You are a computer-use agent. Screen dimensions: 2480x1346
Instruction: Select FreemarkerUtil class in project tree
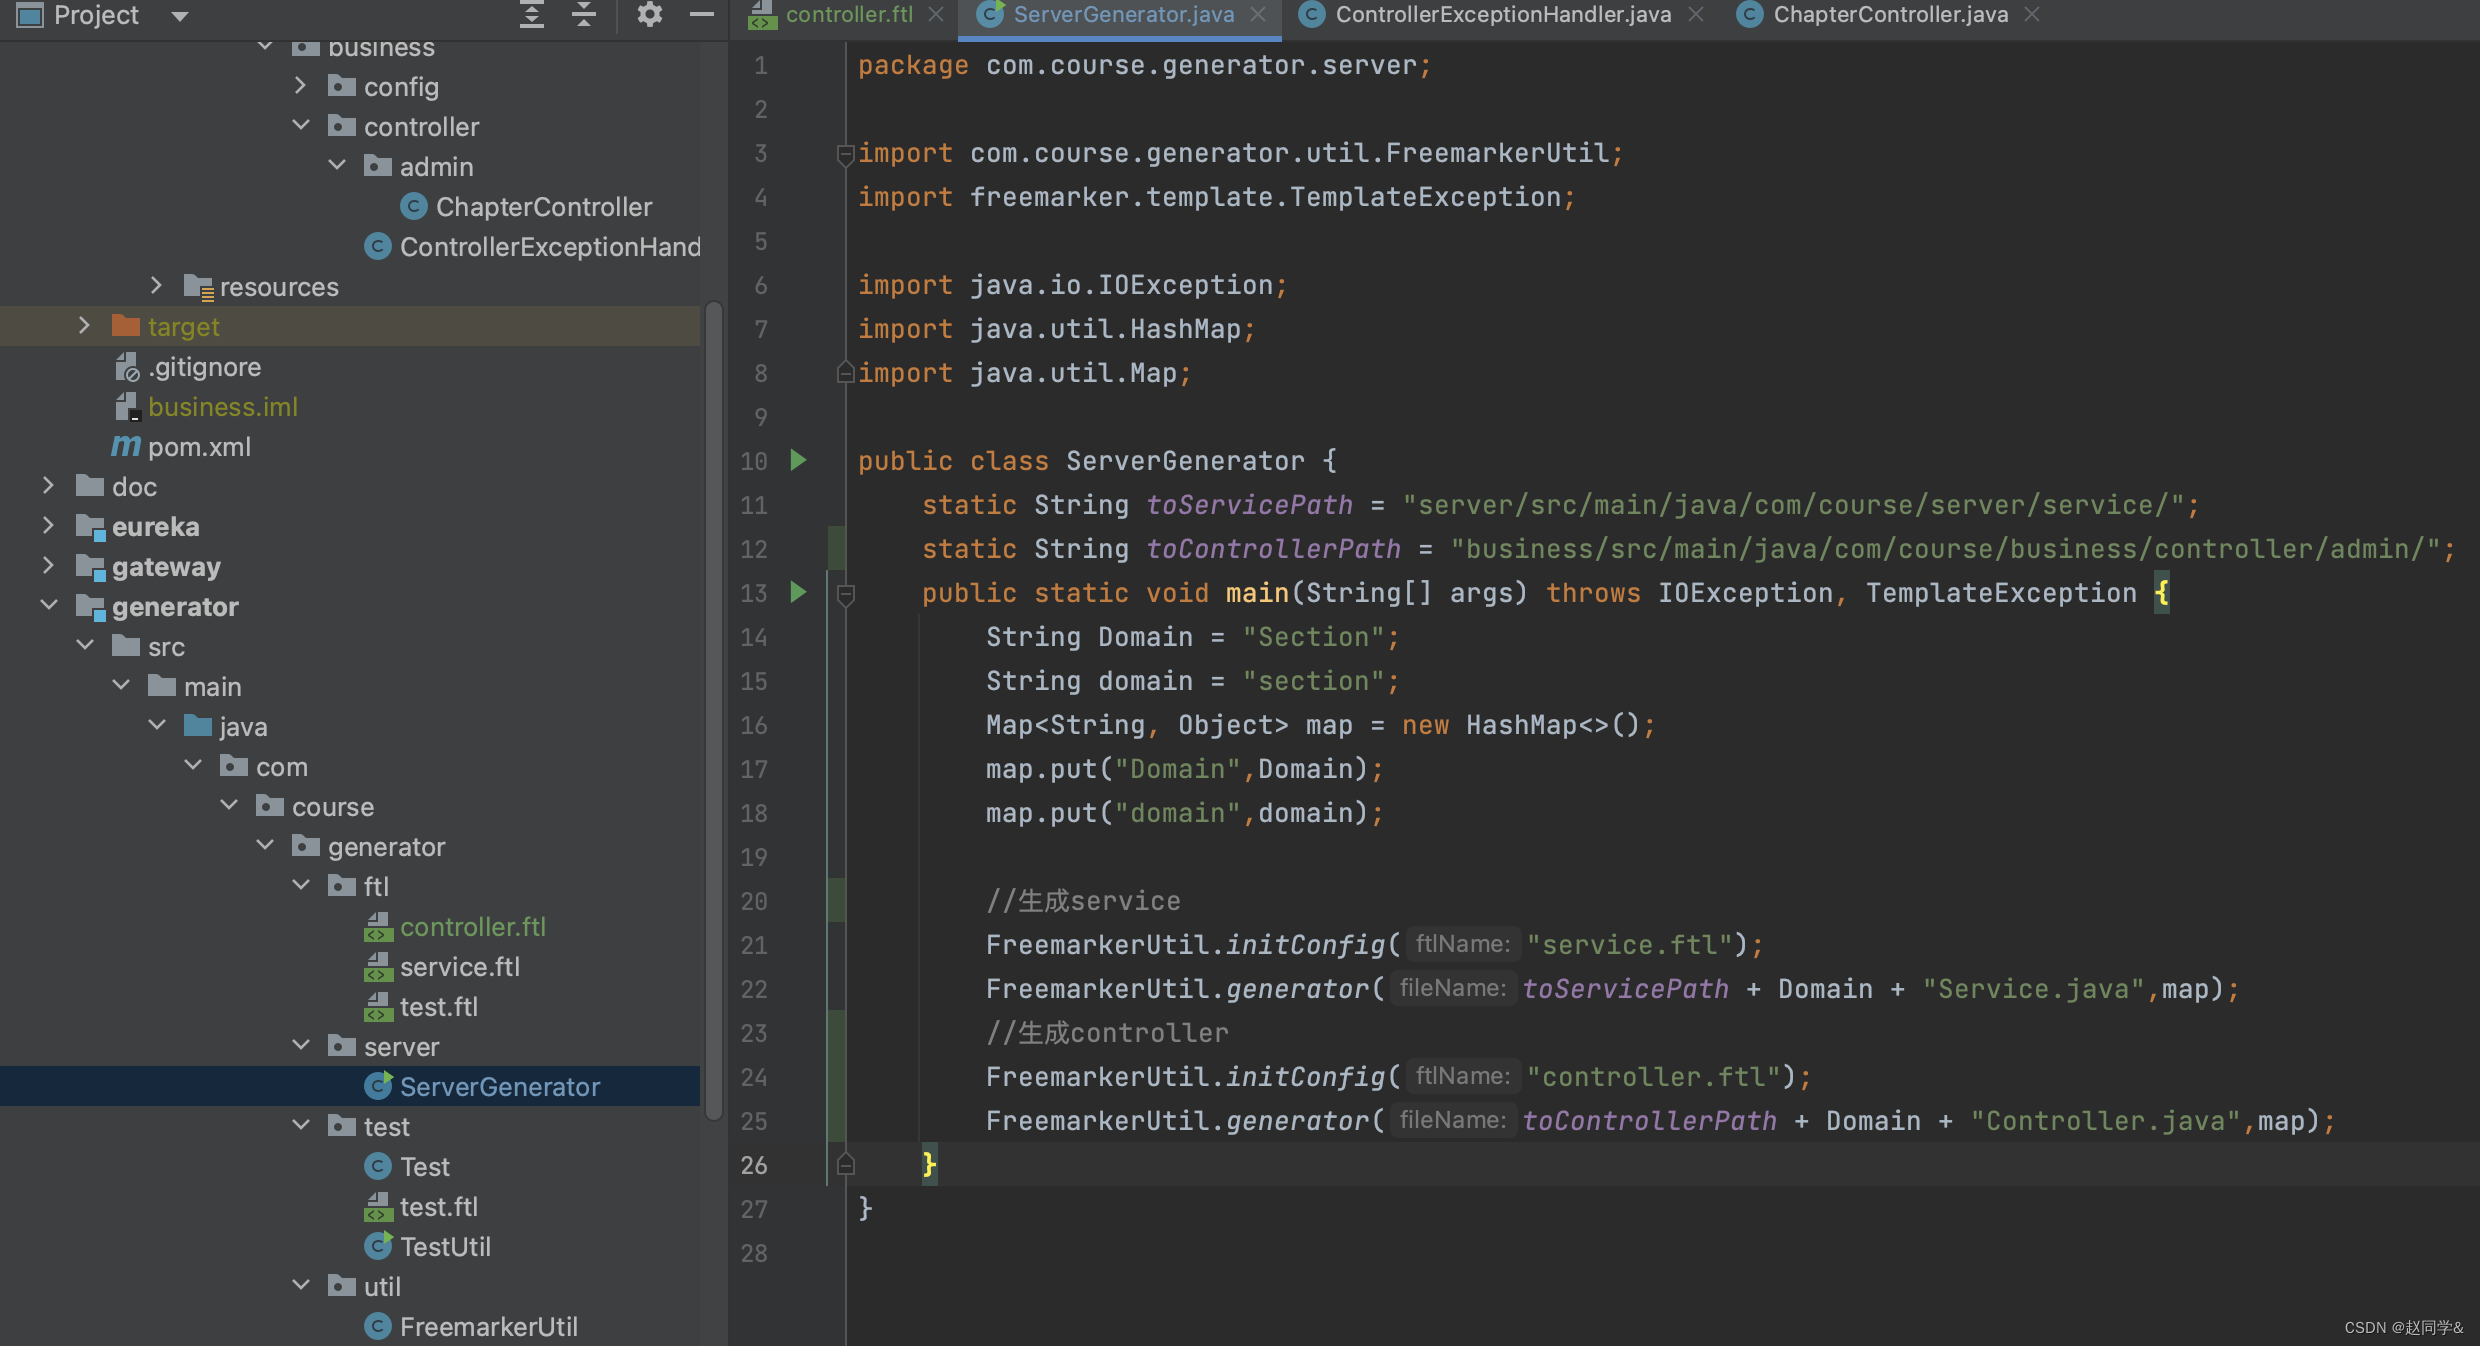[x=488, y=1327]
